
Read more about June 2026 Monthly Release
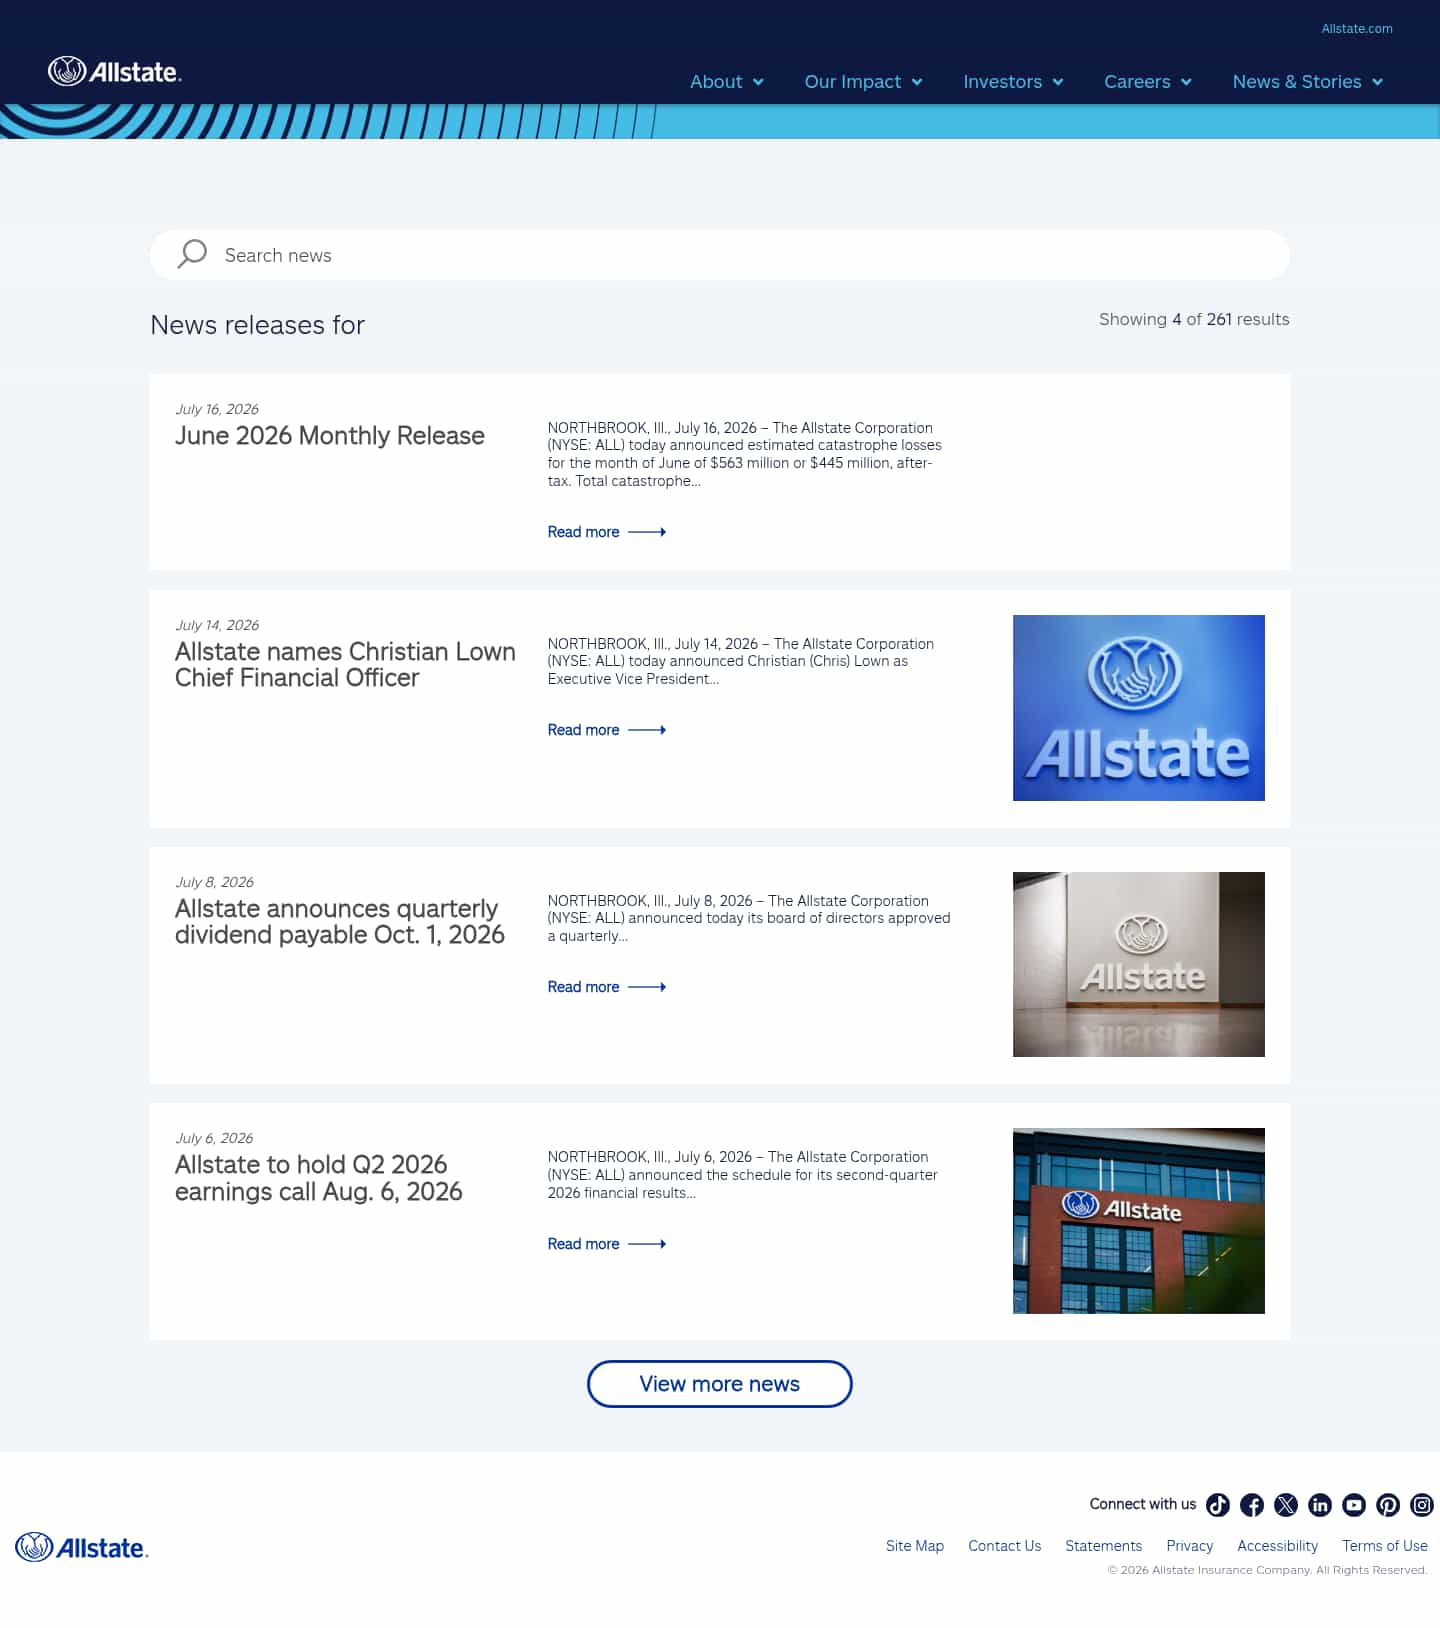click(583, 532)
